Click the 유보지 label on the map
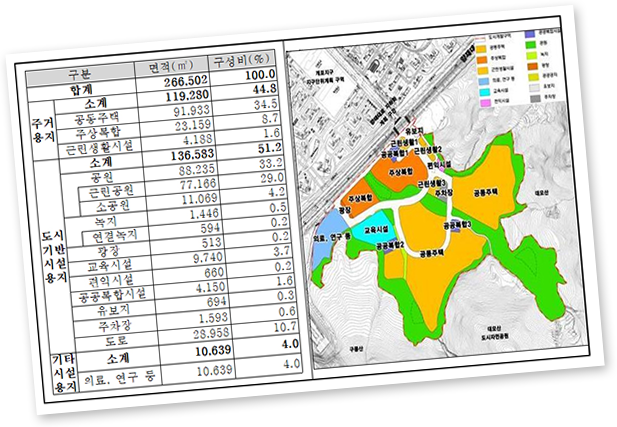The width and height of the screenshot is (617, 427). [x=414, y=131]
